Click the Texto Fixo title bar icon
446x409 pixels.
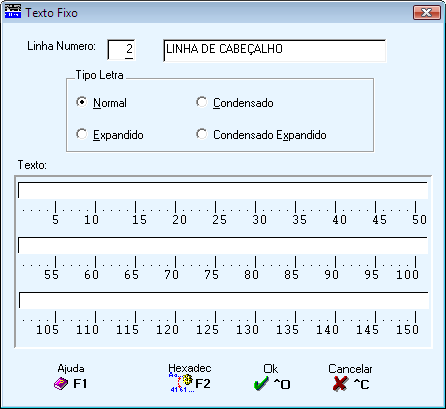coord(13,11)
